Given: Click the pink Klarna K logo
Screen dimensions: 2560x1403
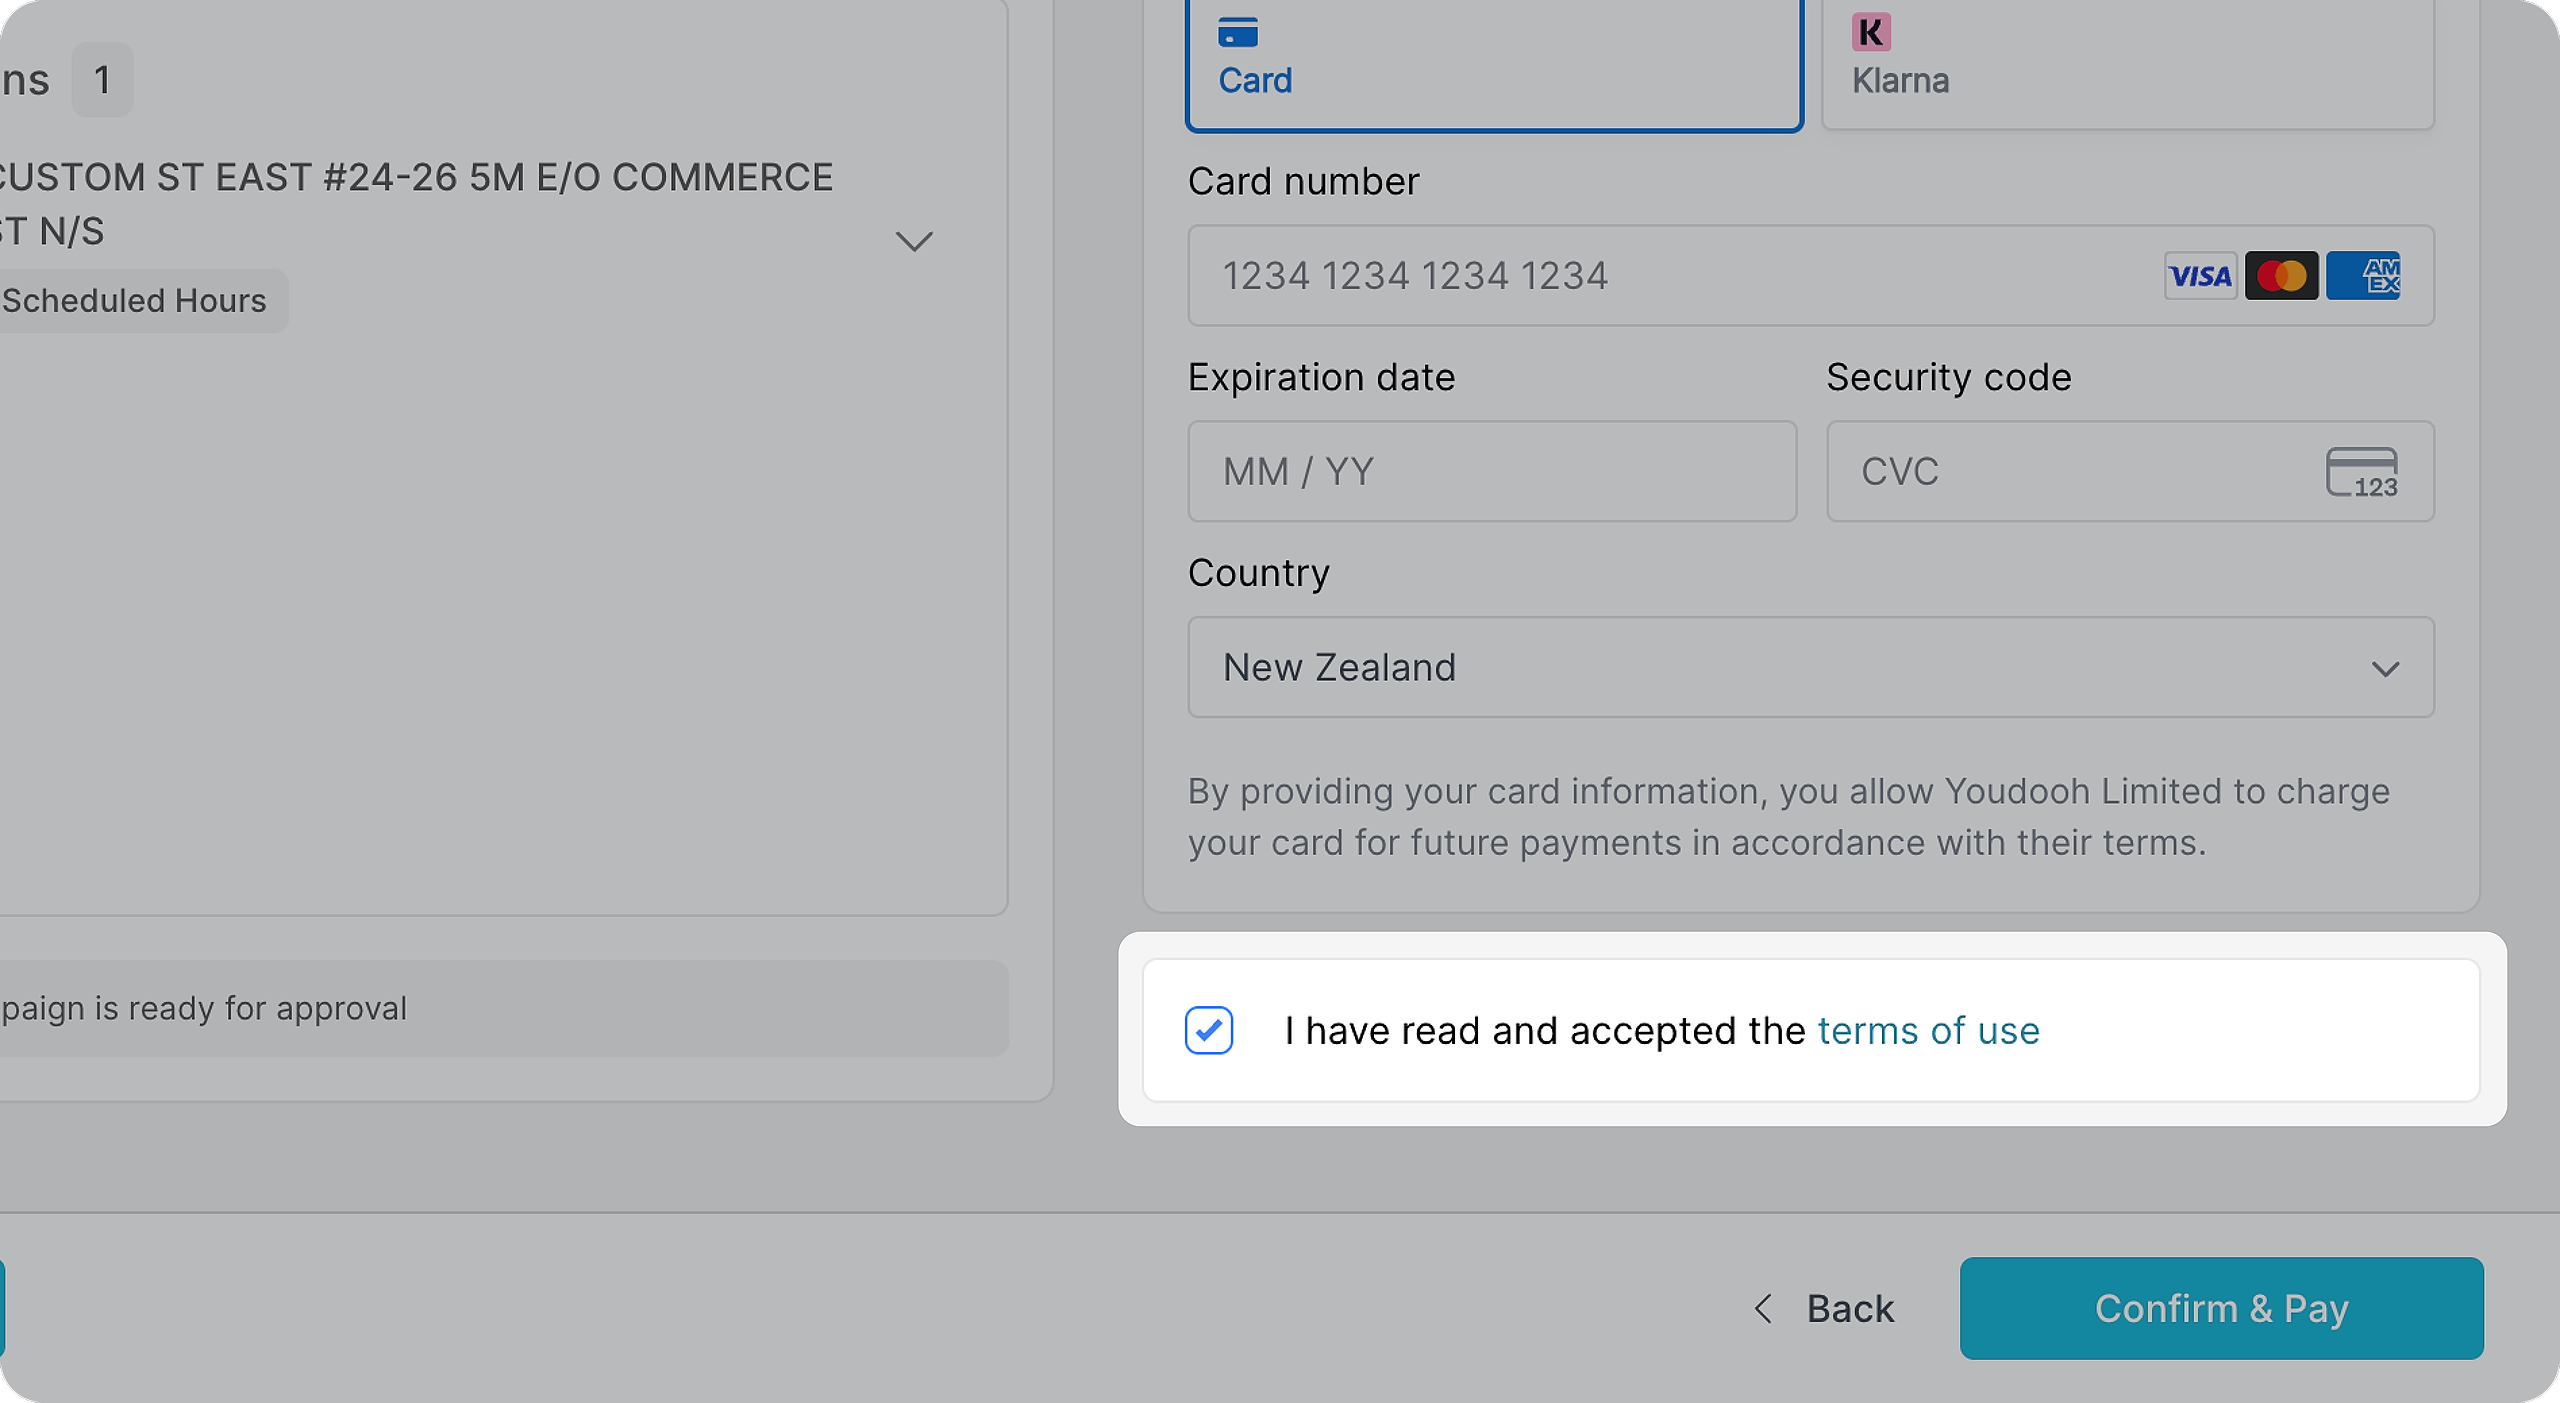Looking at the screenshot, I should click(1871, 33).
